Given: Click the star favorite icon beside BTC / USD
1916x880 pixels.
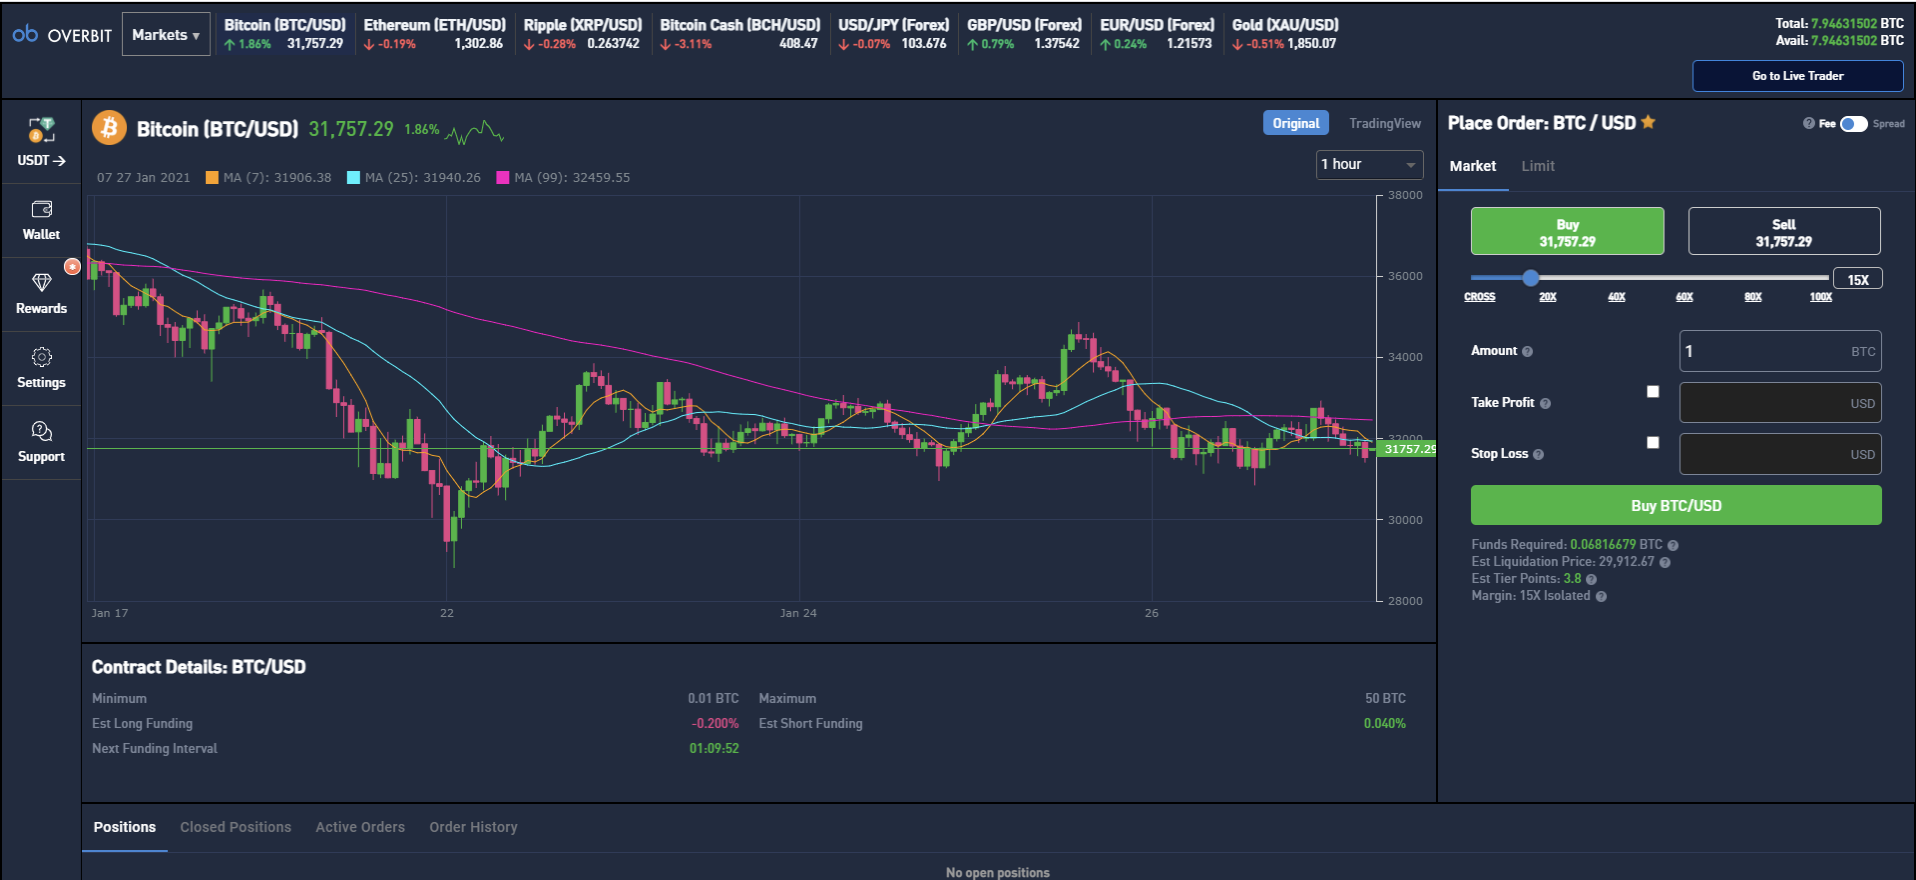Looking at the screenshot, I should pos(1648,122).
